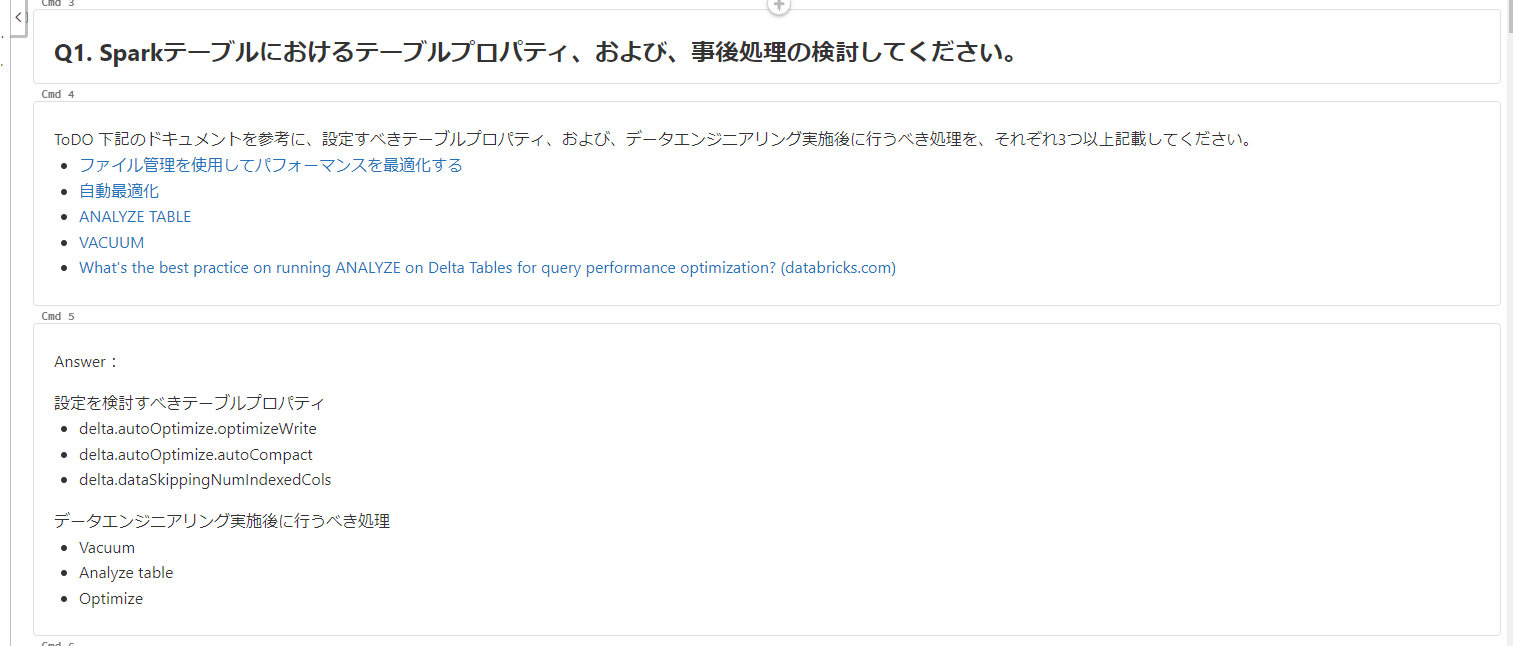The image size is (1513, 646).
Task: Click the add new cell plus icon
Action: (778, 7)
